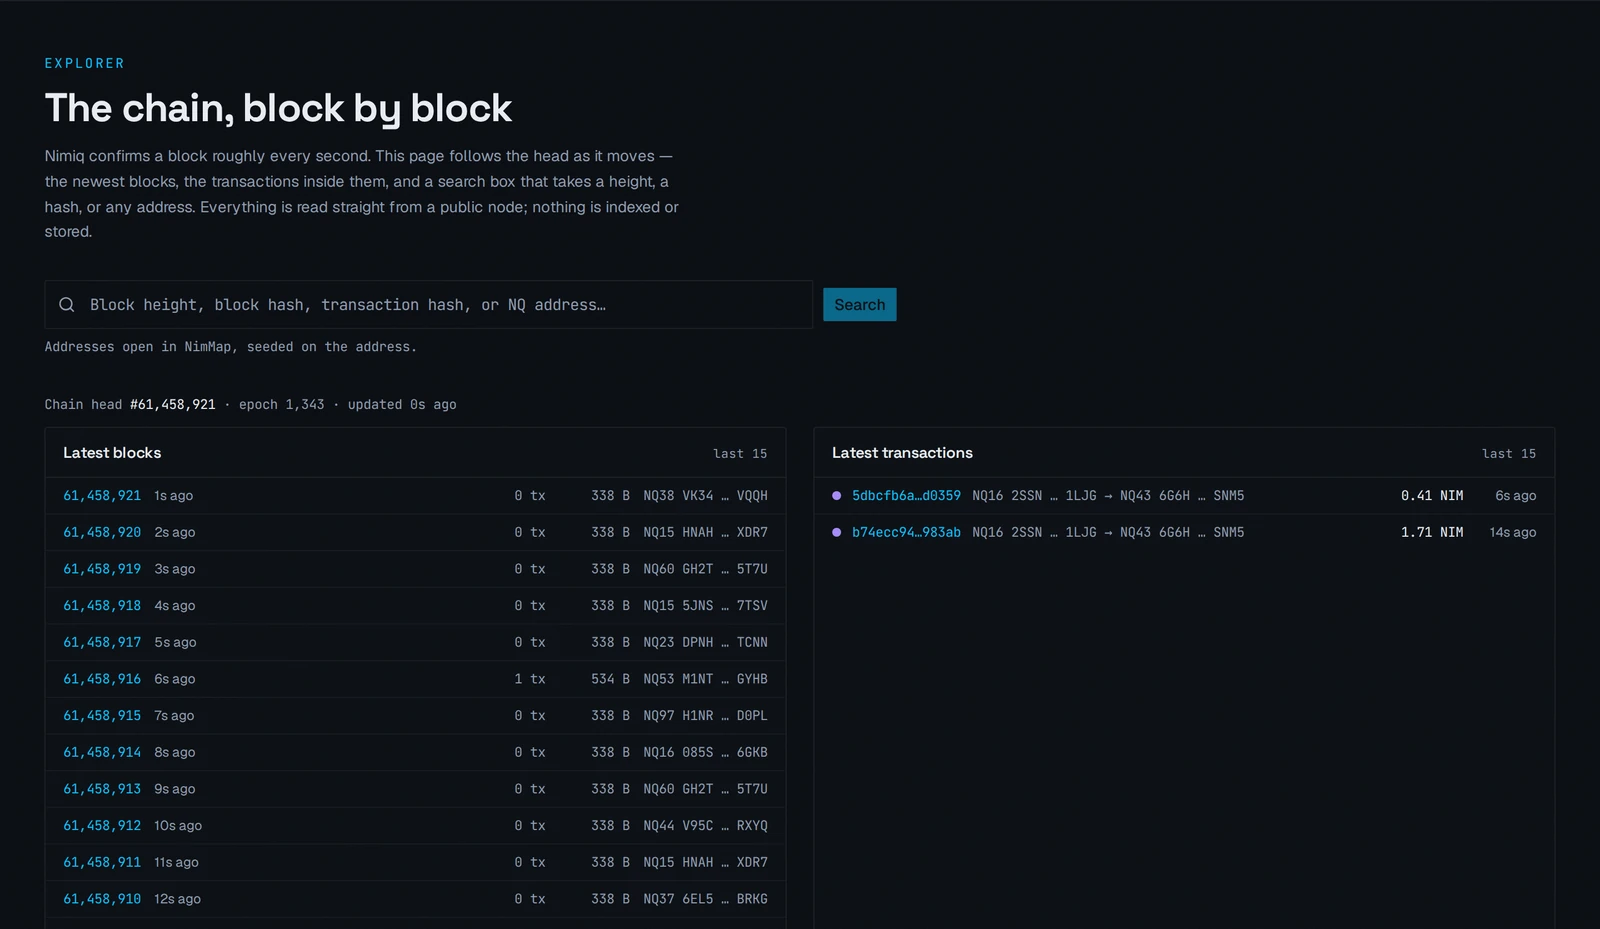Click 'last 15' label in Latest blocks

click(740, 454)
